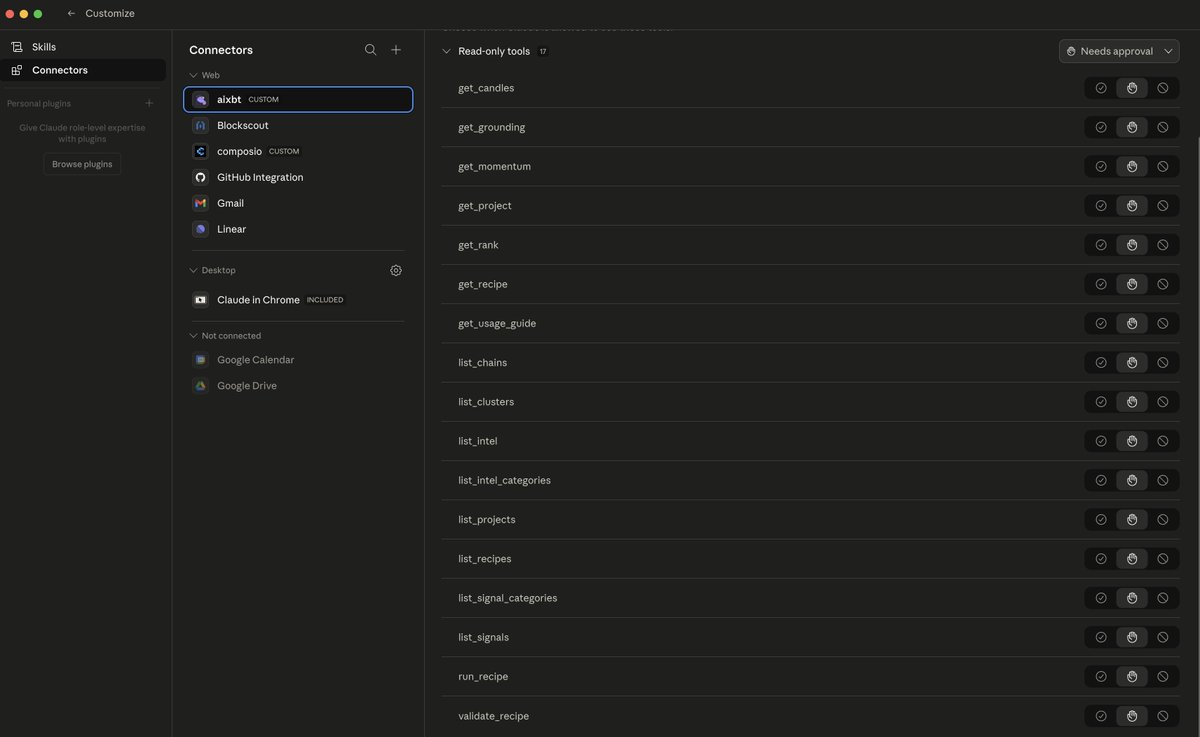
Task: Select needs-approval hand for validate_recipe
Action: tap(1132, 716)
